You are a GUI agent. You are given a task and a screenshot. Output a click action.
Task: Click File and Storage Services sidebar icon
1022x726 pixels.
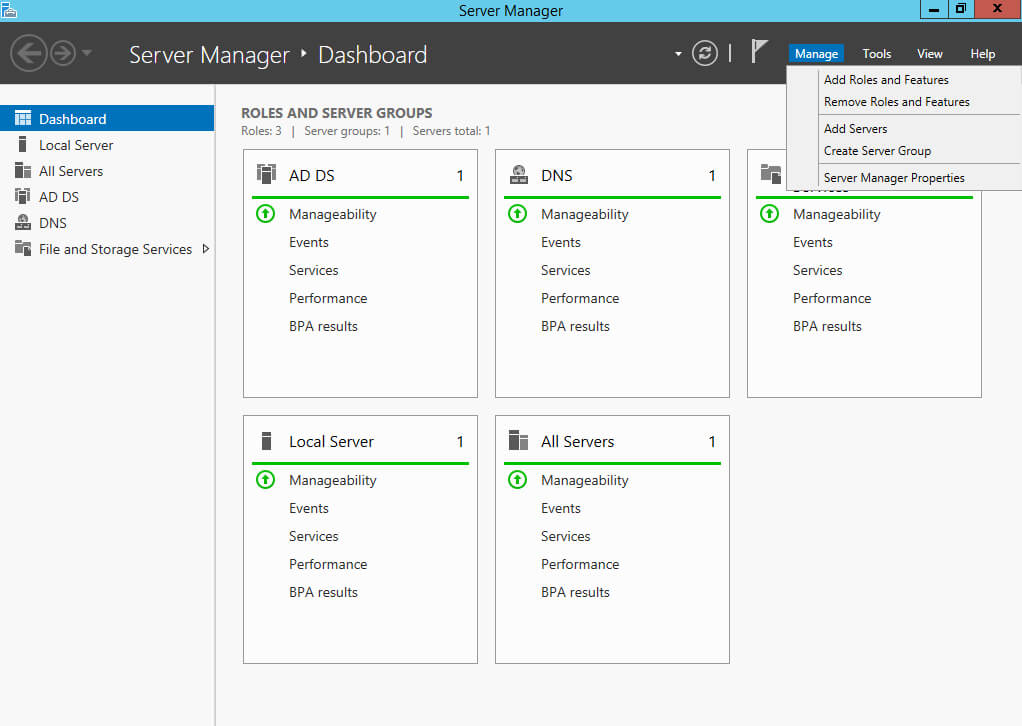(x=23, y=248)
